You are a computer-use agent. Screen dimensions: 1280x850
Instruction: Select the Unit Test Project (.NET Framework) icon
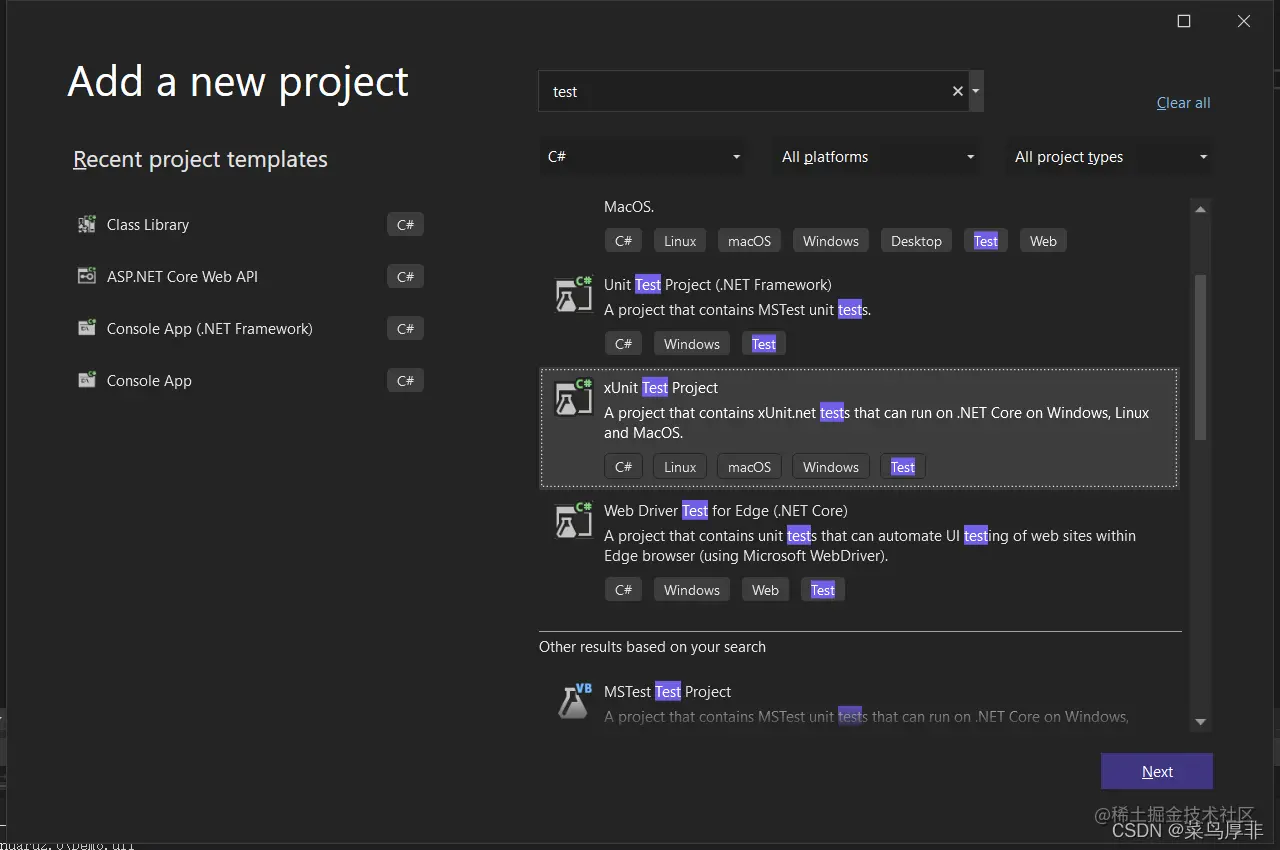tap(574, 296)
